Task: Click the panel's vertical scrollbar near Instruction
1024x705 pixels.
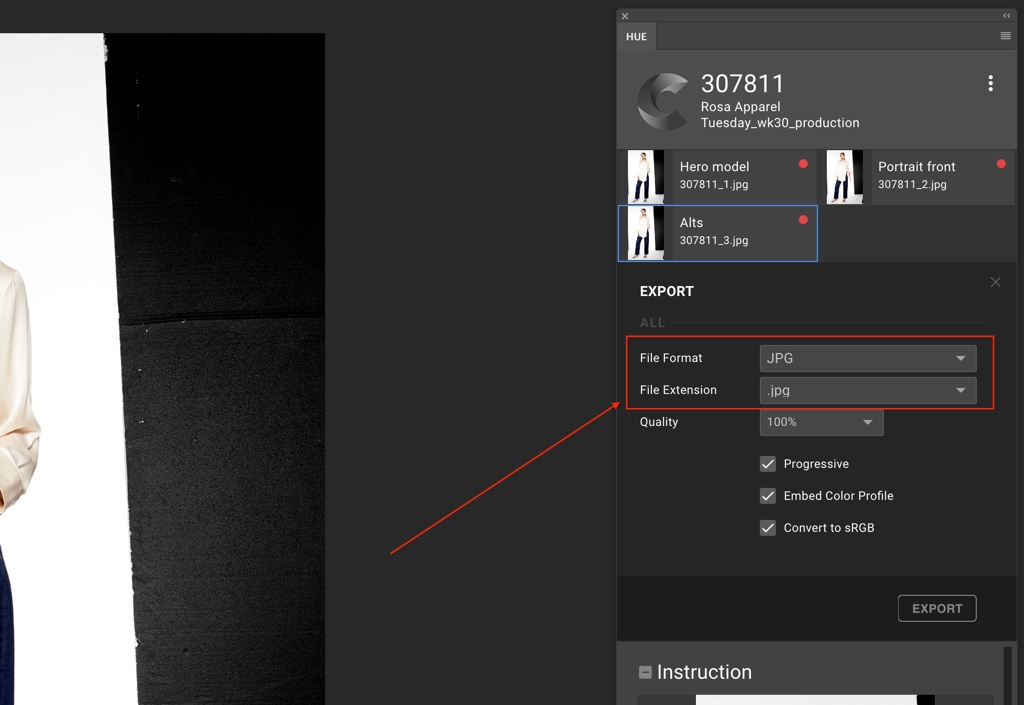Action: tap(1007, 675)
